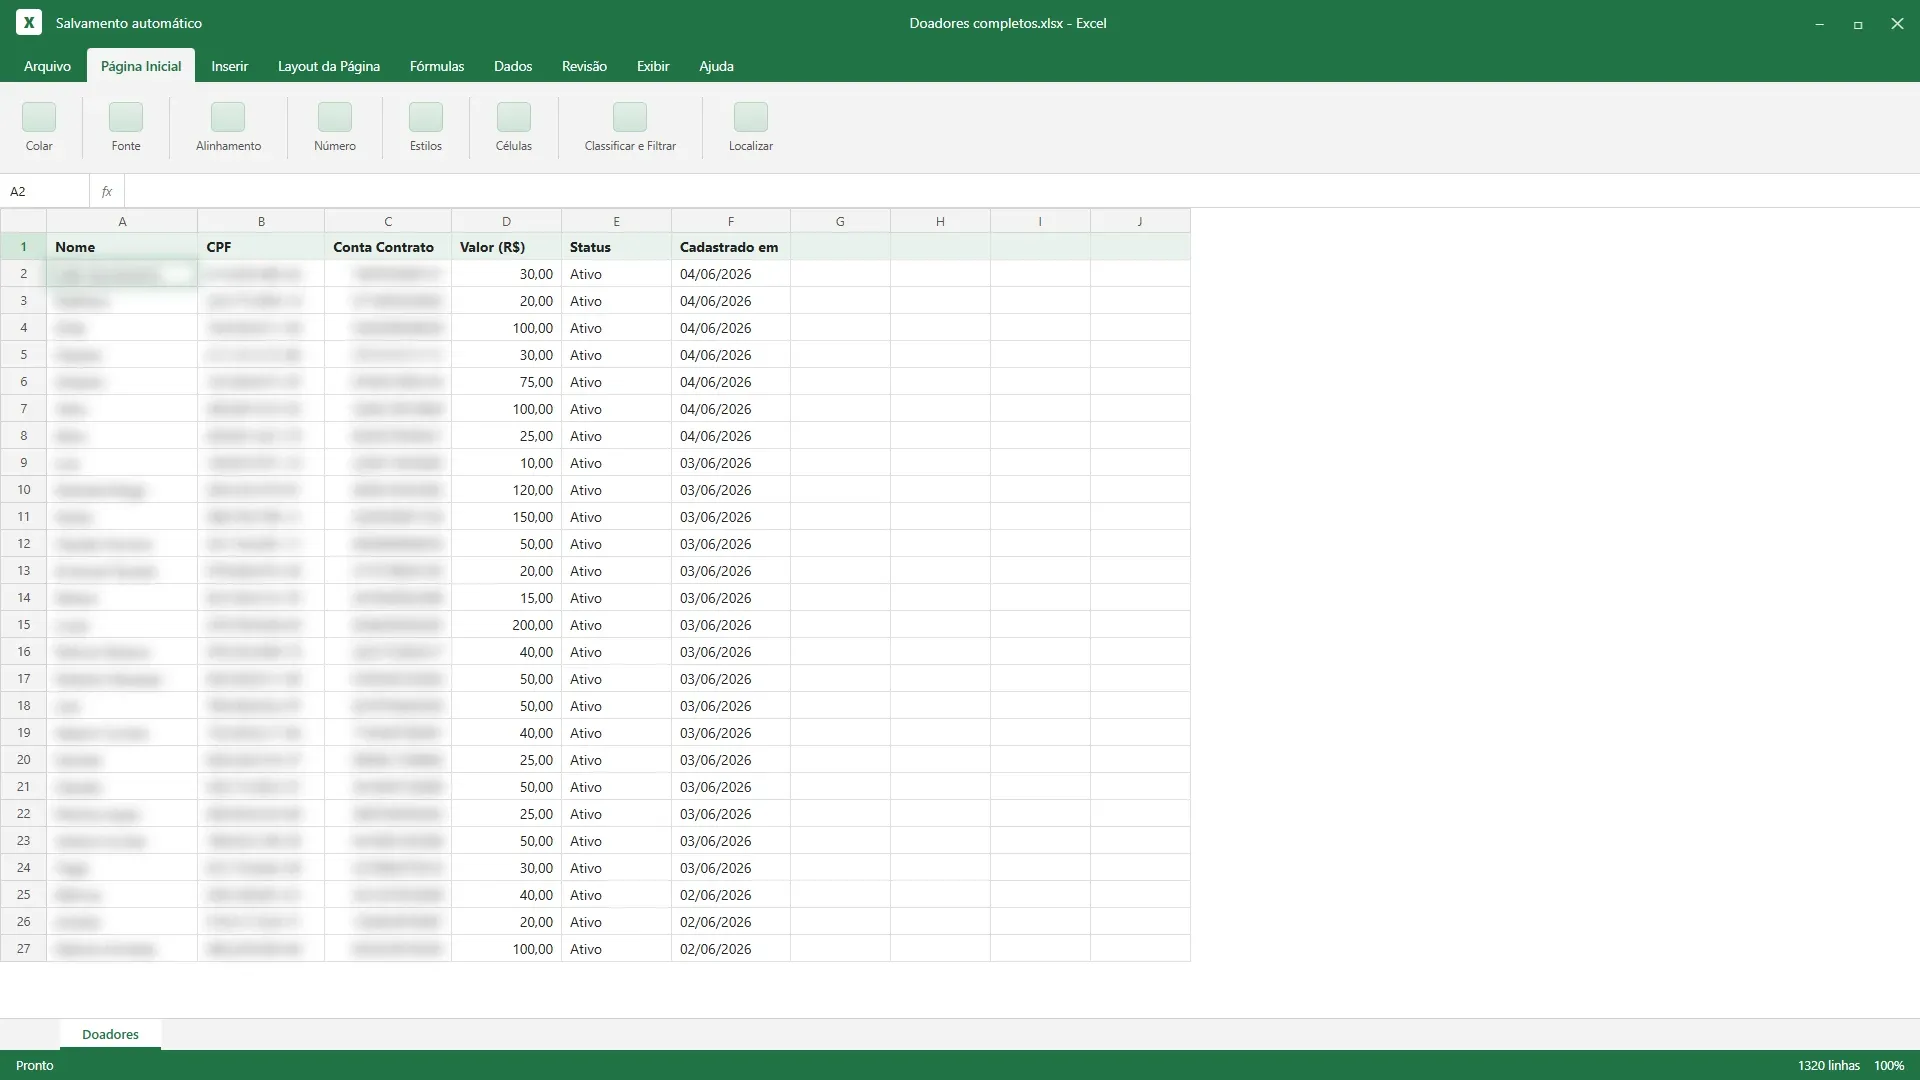1920x1080 pixels.
Task: Select the Doadores sheet tab
Action: (110, 1034)
